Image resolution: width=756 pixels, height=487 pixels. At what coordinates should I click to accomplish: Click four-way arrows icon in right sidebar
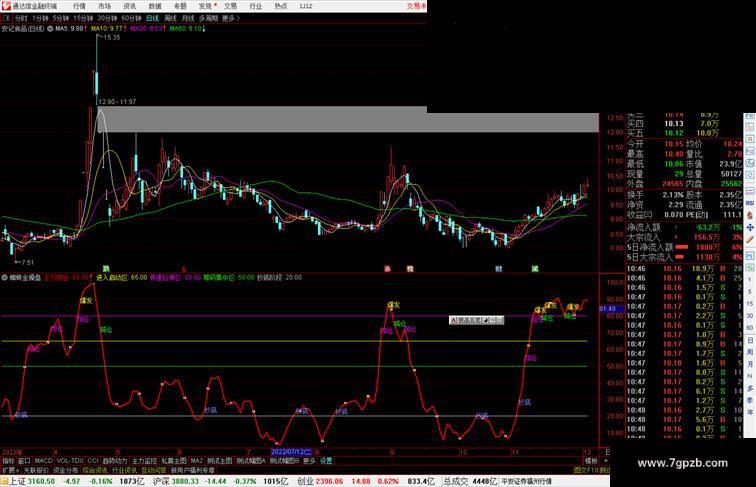750,227
